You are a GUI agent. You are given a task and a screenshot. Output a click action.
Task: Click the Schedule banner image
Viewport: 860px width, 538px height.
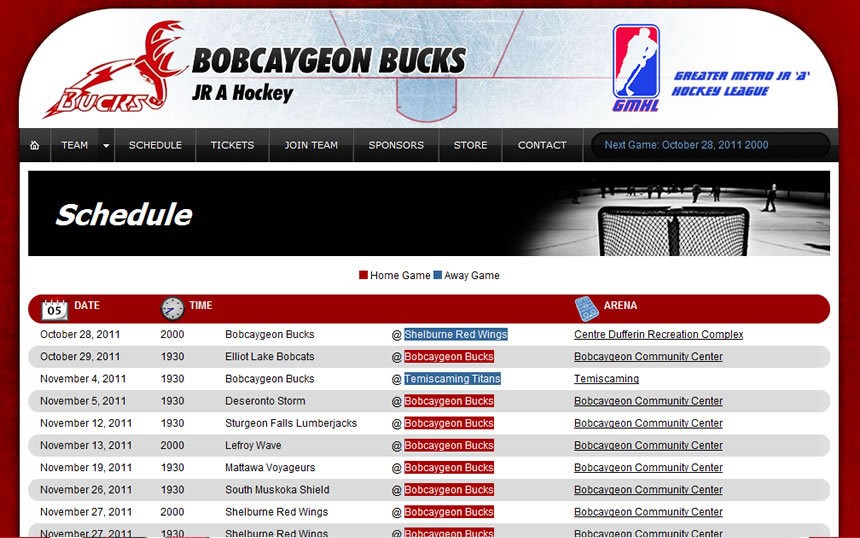[429, 213]
